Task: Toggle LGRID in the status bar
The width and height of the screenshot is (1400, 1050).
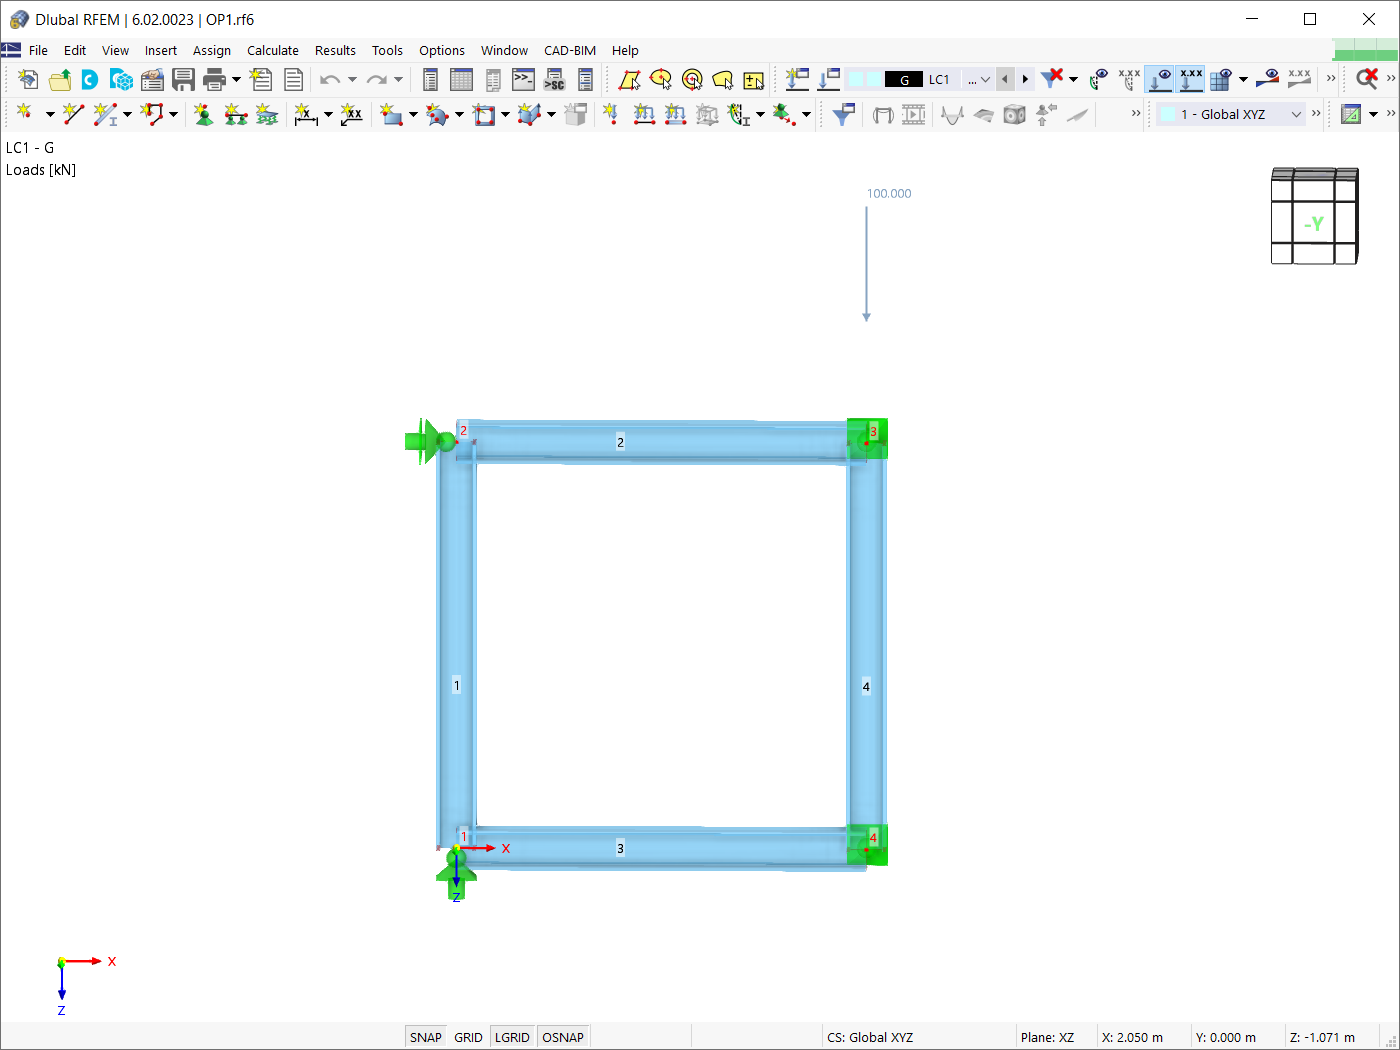Action: (512, 1037)
